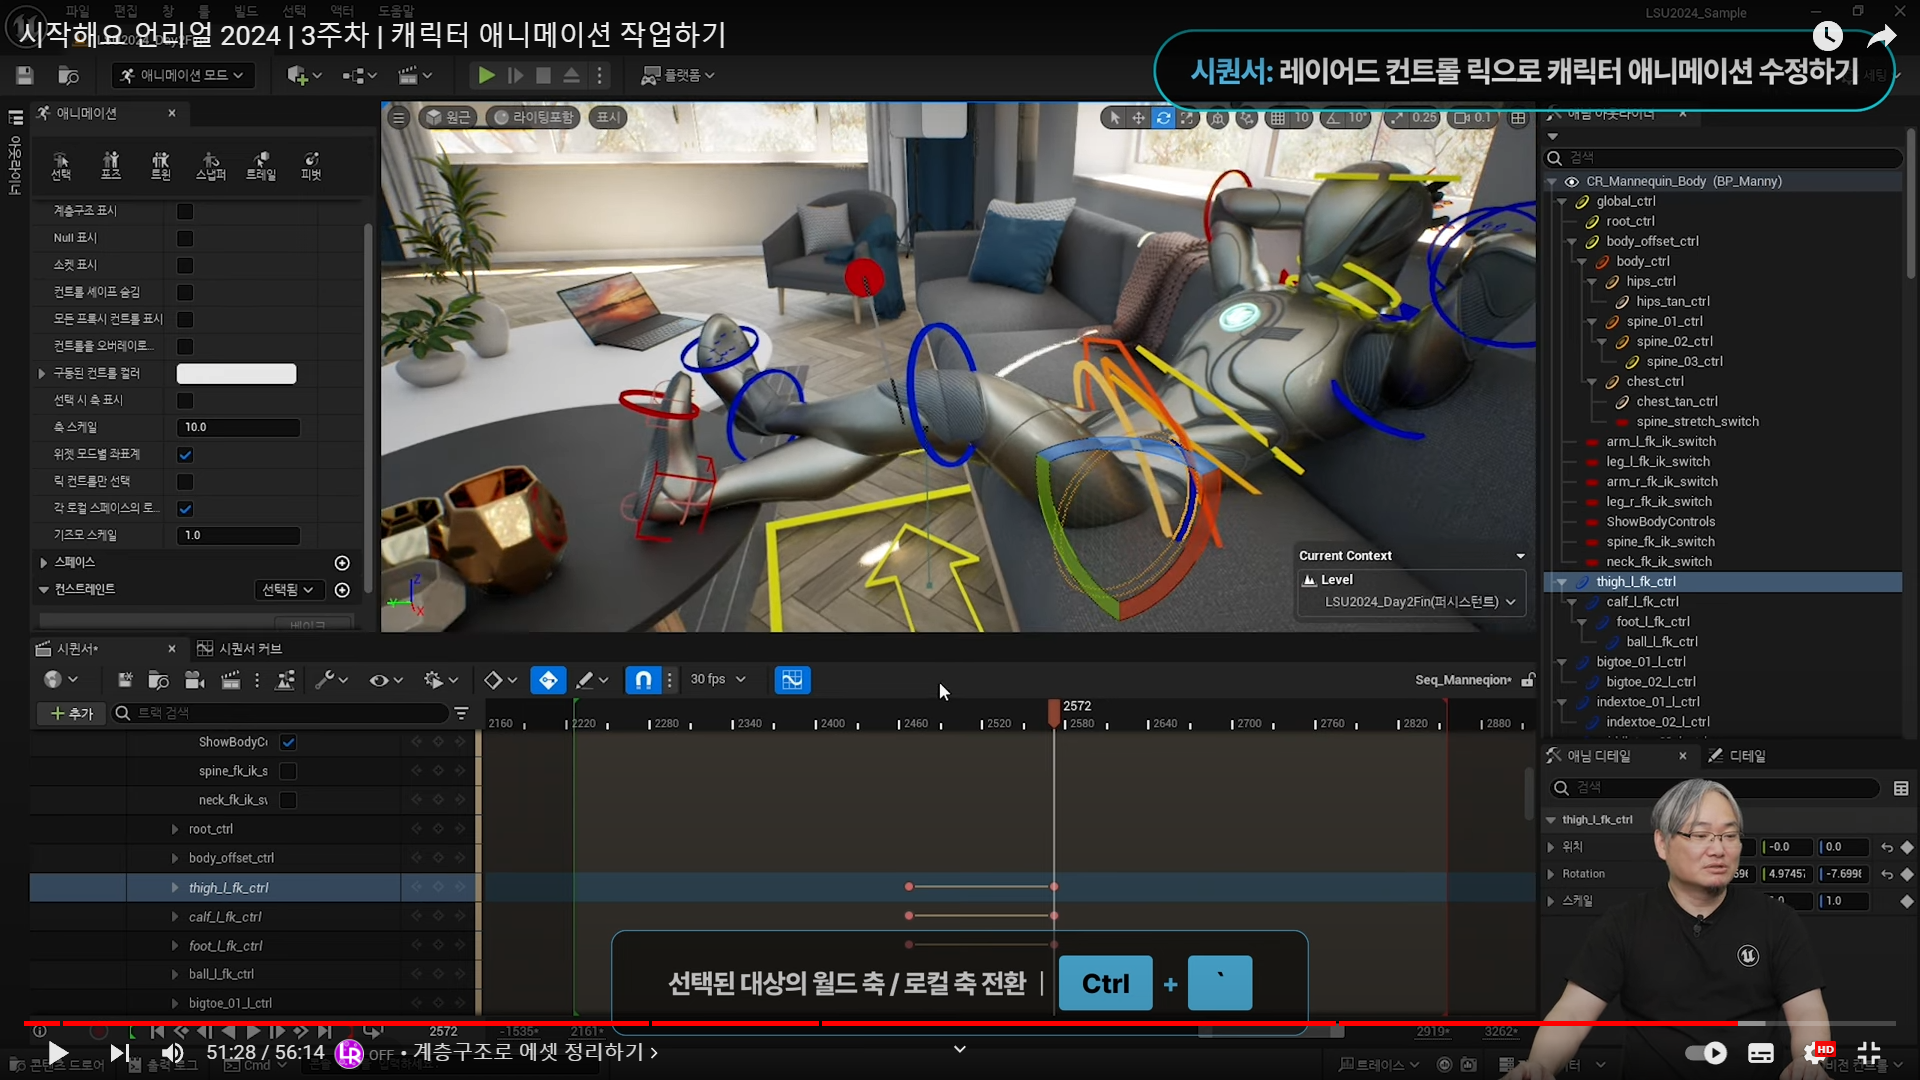Click the viewport rotate mode icon
Viewport: 1920px width, 1080px height.
(1163, 118)
